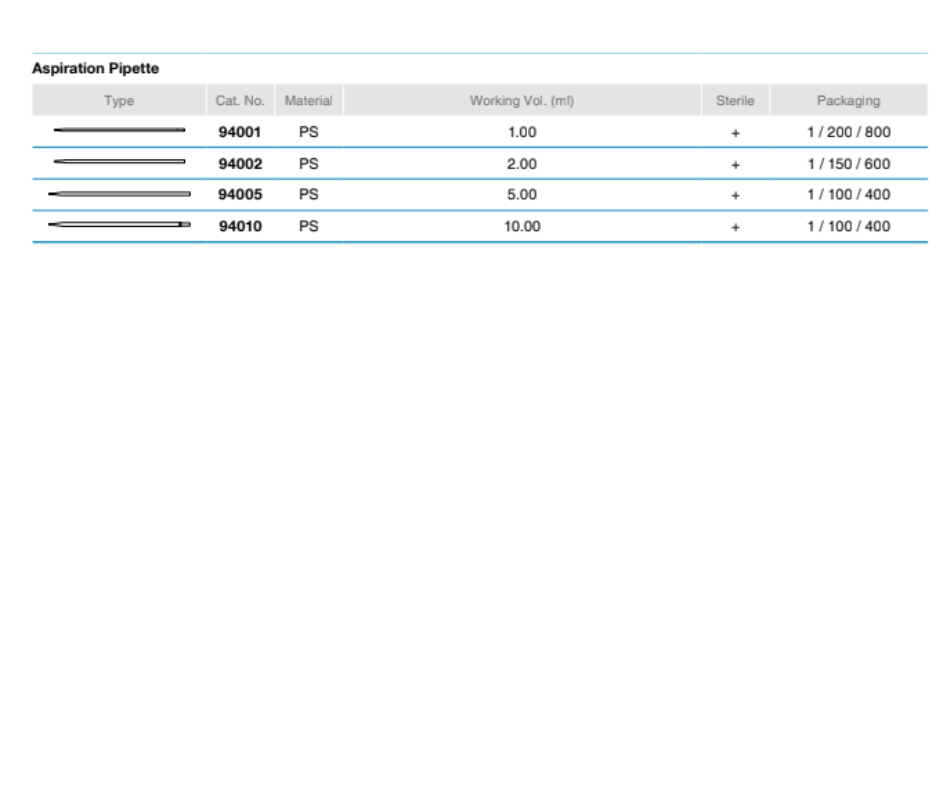The image size is (940, 788).
Task: Click the 1.00 ml pipette illustration
Action: (119, 130)
